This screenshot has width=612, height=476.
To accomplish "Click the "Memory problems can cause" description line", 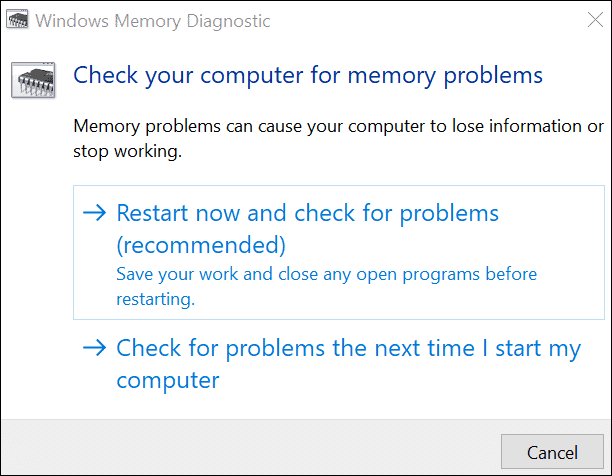I will pyautogui.click(x=339, y=127).
